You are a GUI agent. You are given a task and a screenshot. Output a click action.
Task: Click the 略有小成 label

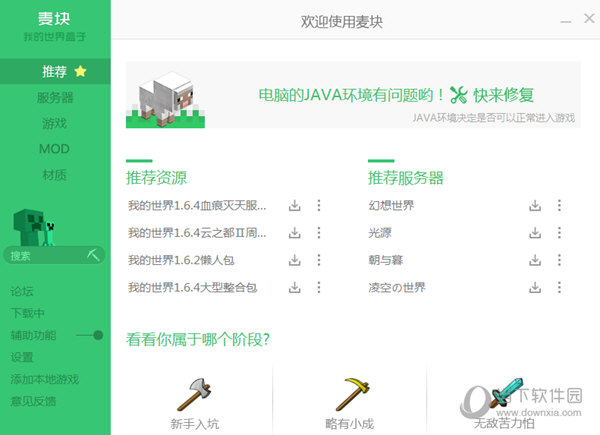[x=349, y=424]
